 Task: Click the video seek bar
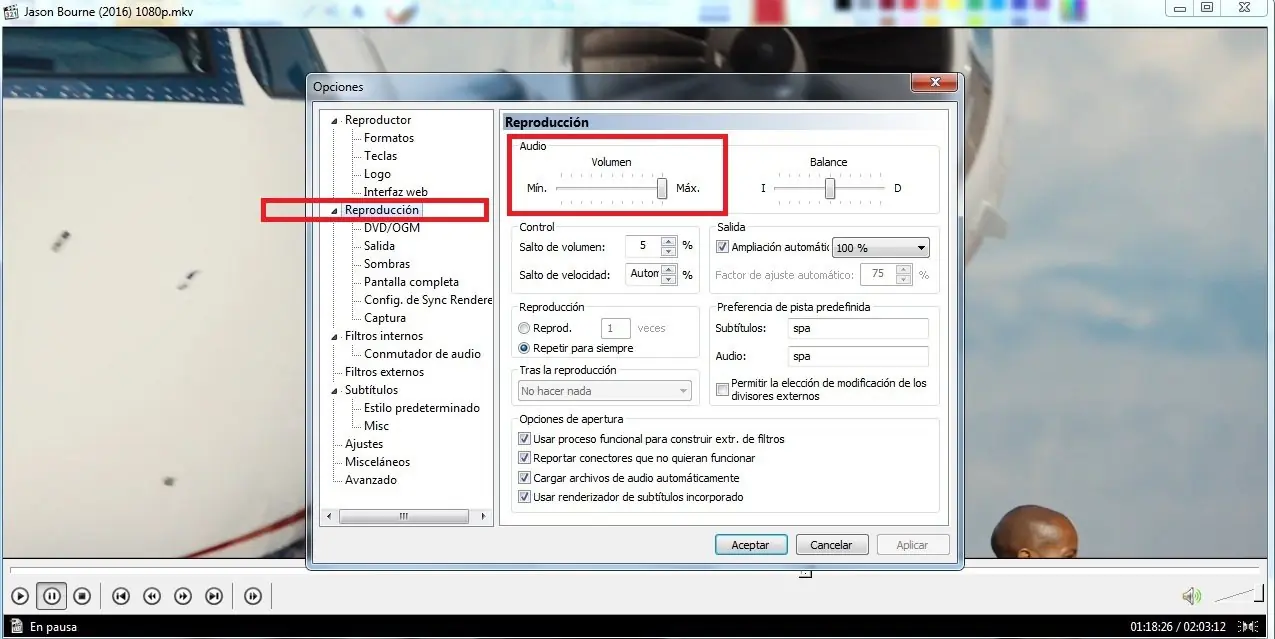[637, 569]
